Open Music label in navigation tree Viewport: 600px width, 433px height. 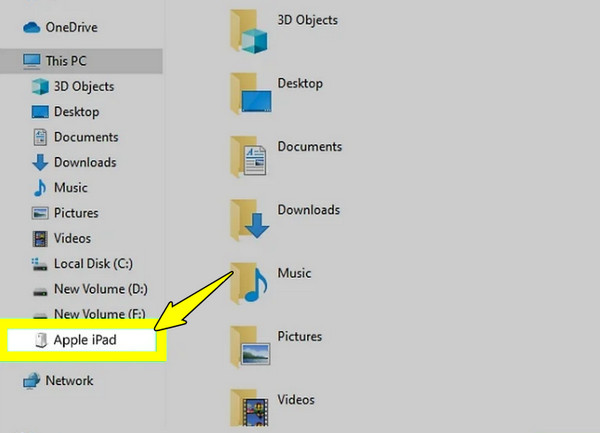[x=71, y=187]
